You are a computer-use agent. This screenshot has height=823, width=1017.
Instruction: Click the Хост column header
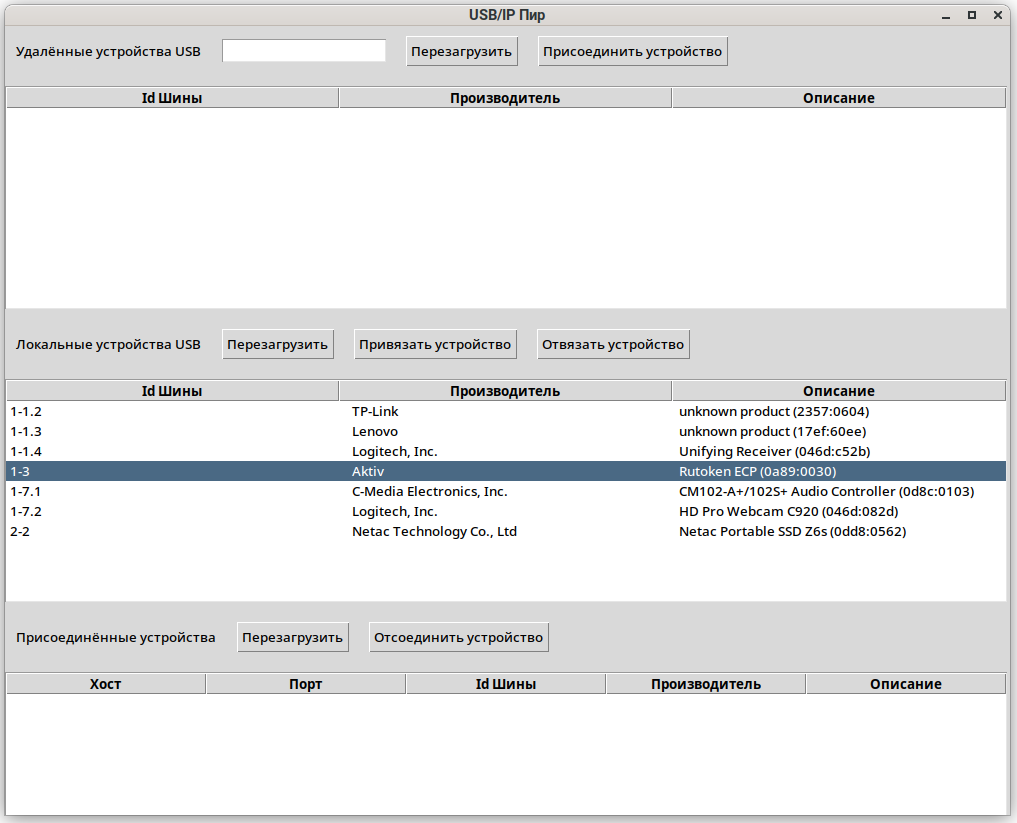105,684
